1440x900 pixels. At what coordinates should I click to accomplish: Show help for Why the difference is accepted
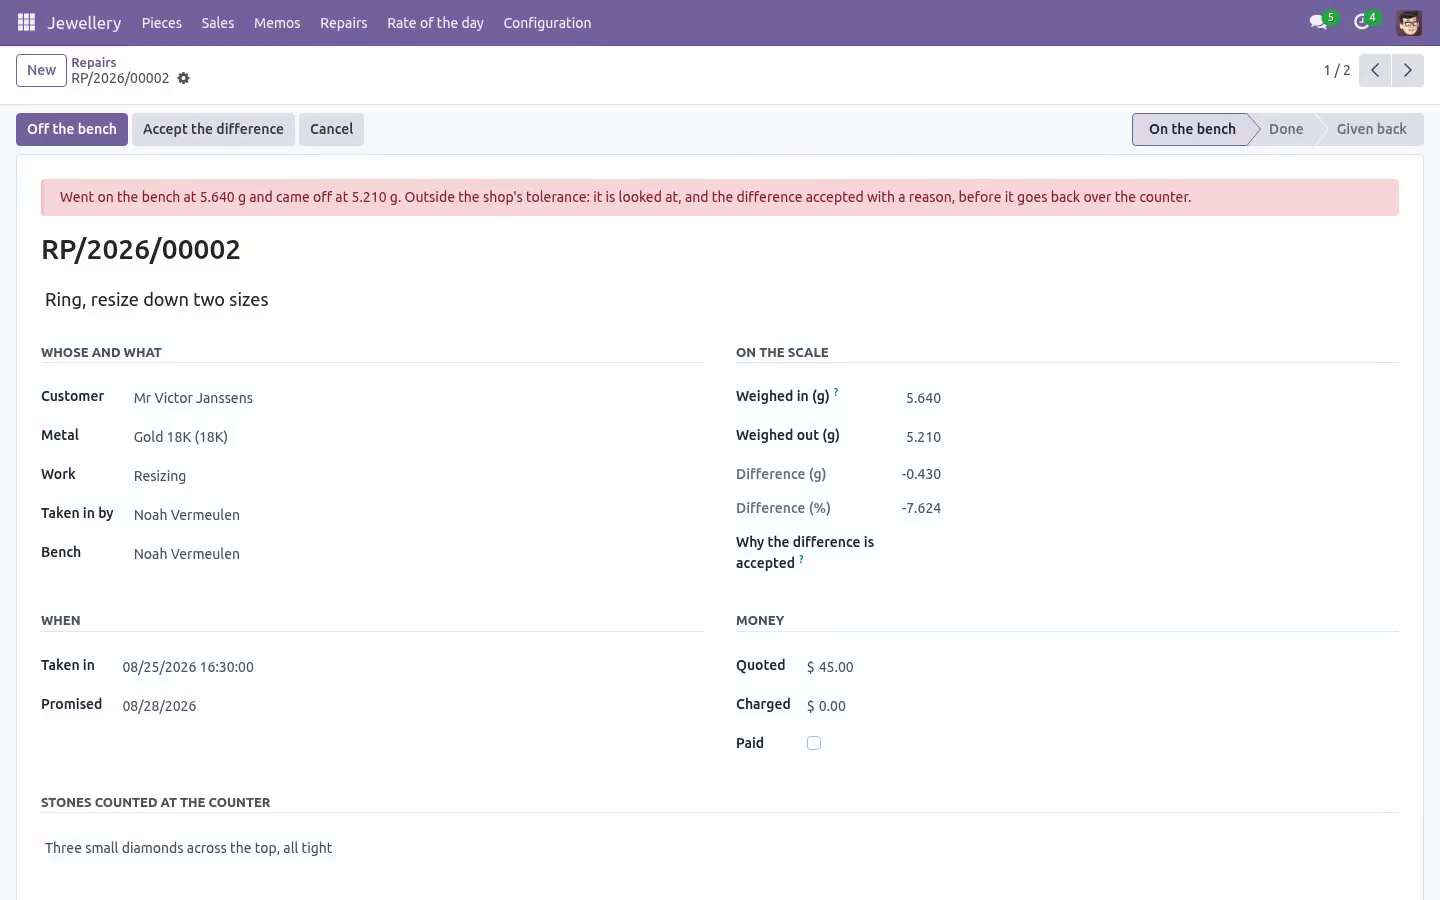801,559
